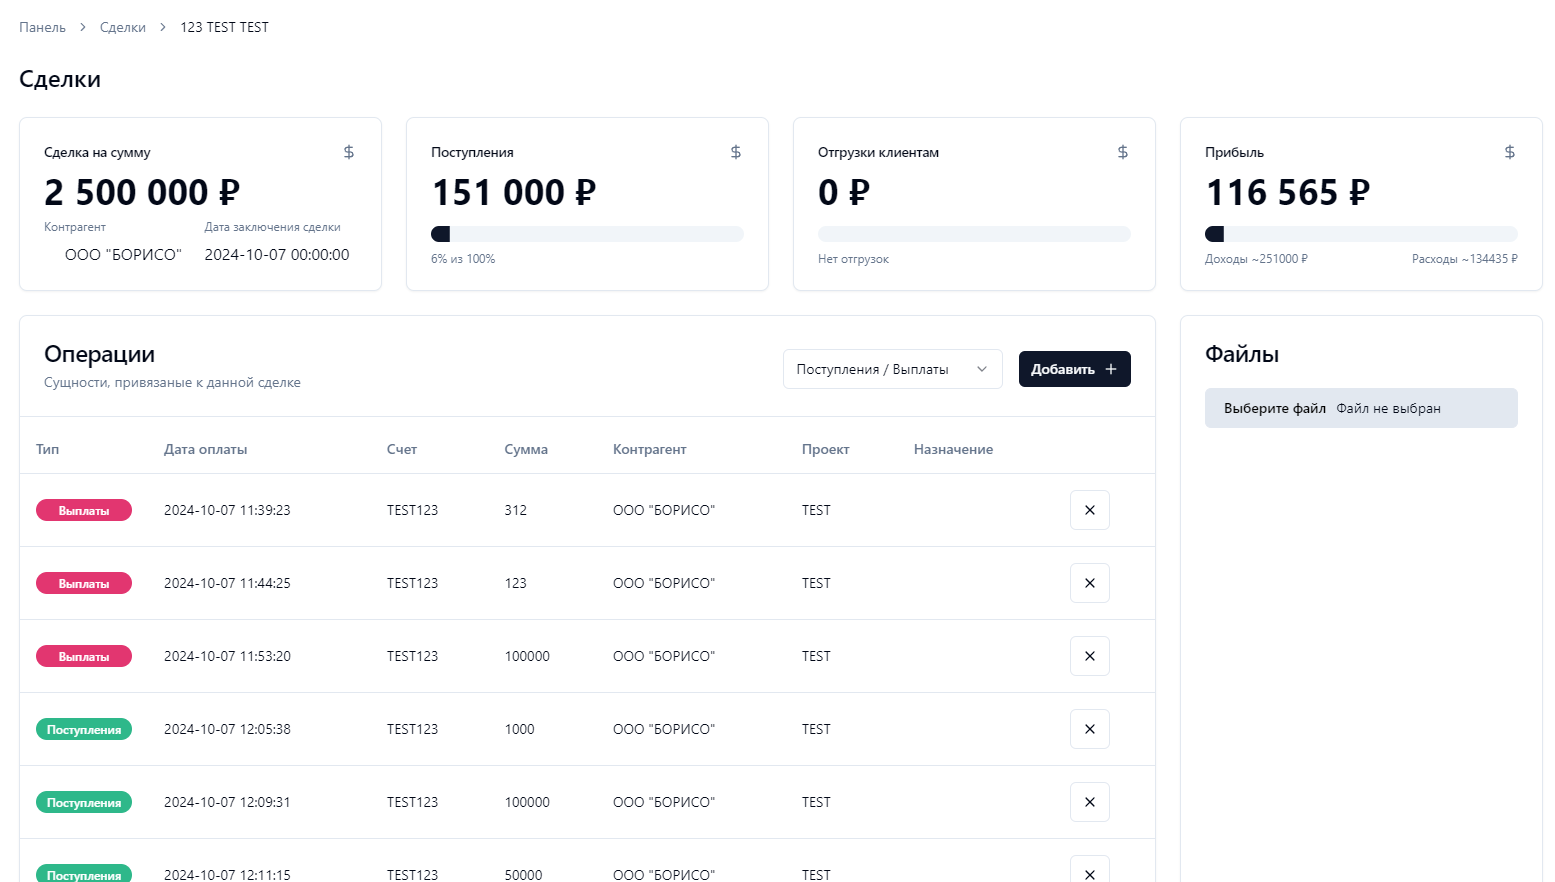Click the 116 565 ₽ profit value
The image size is (1555, 882).
(1287, 192)
